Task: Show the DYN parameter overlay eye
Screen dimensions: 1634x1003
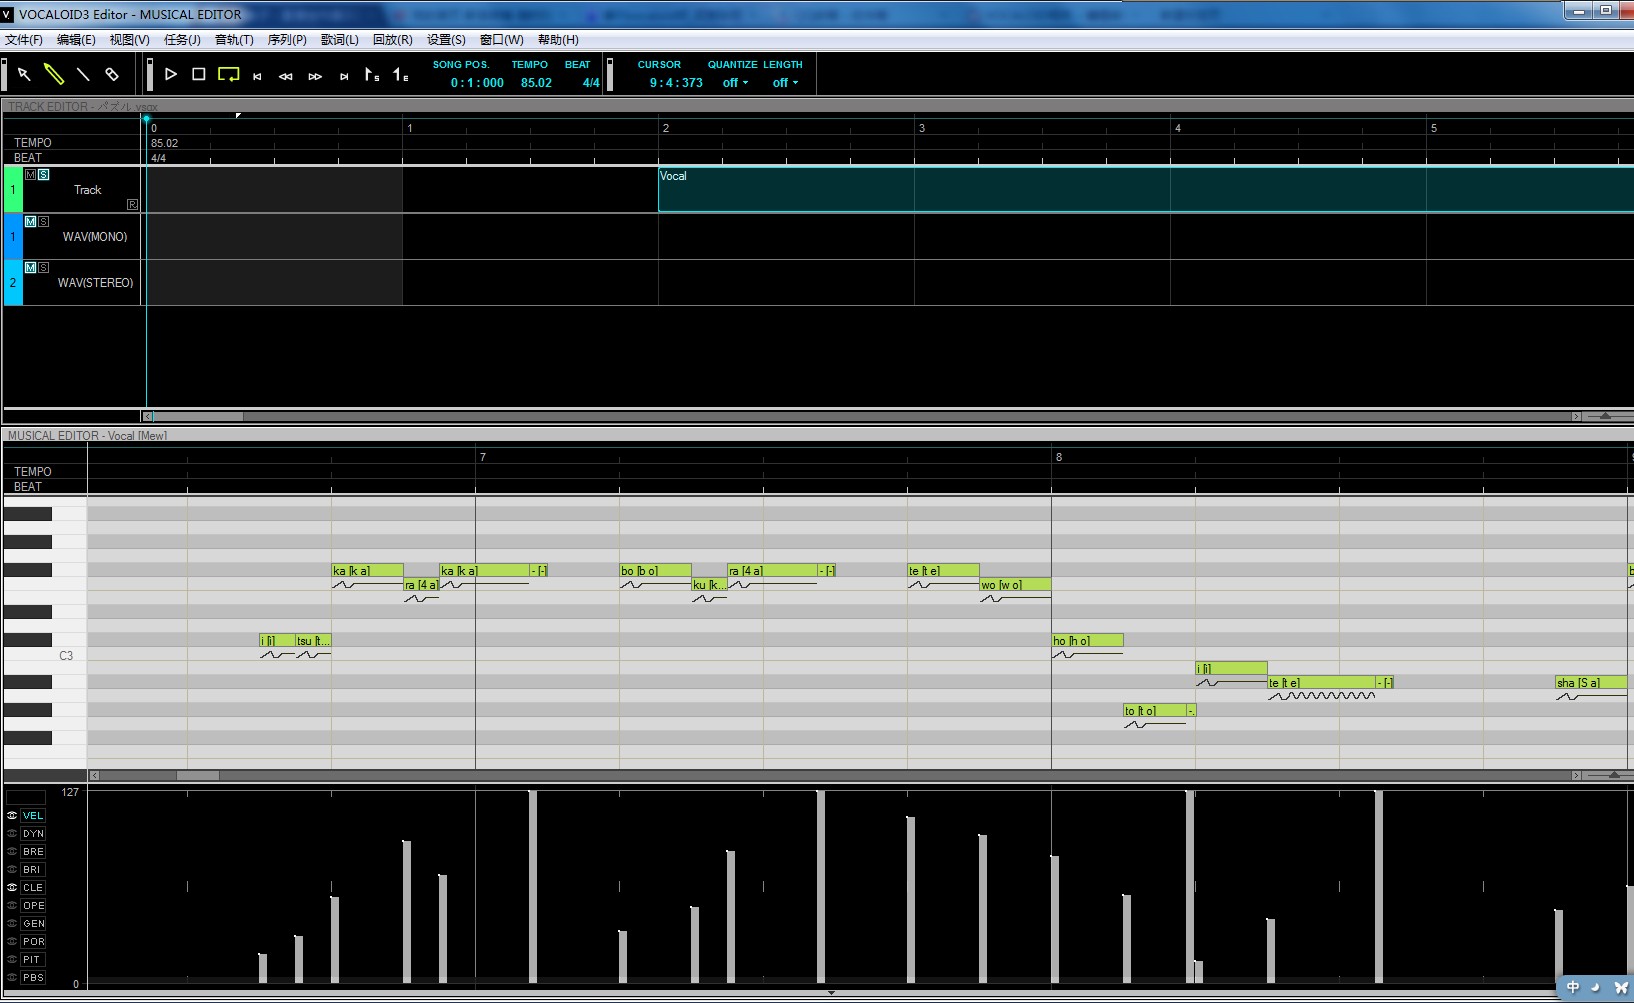Action: click(x=12, y=834)
